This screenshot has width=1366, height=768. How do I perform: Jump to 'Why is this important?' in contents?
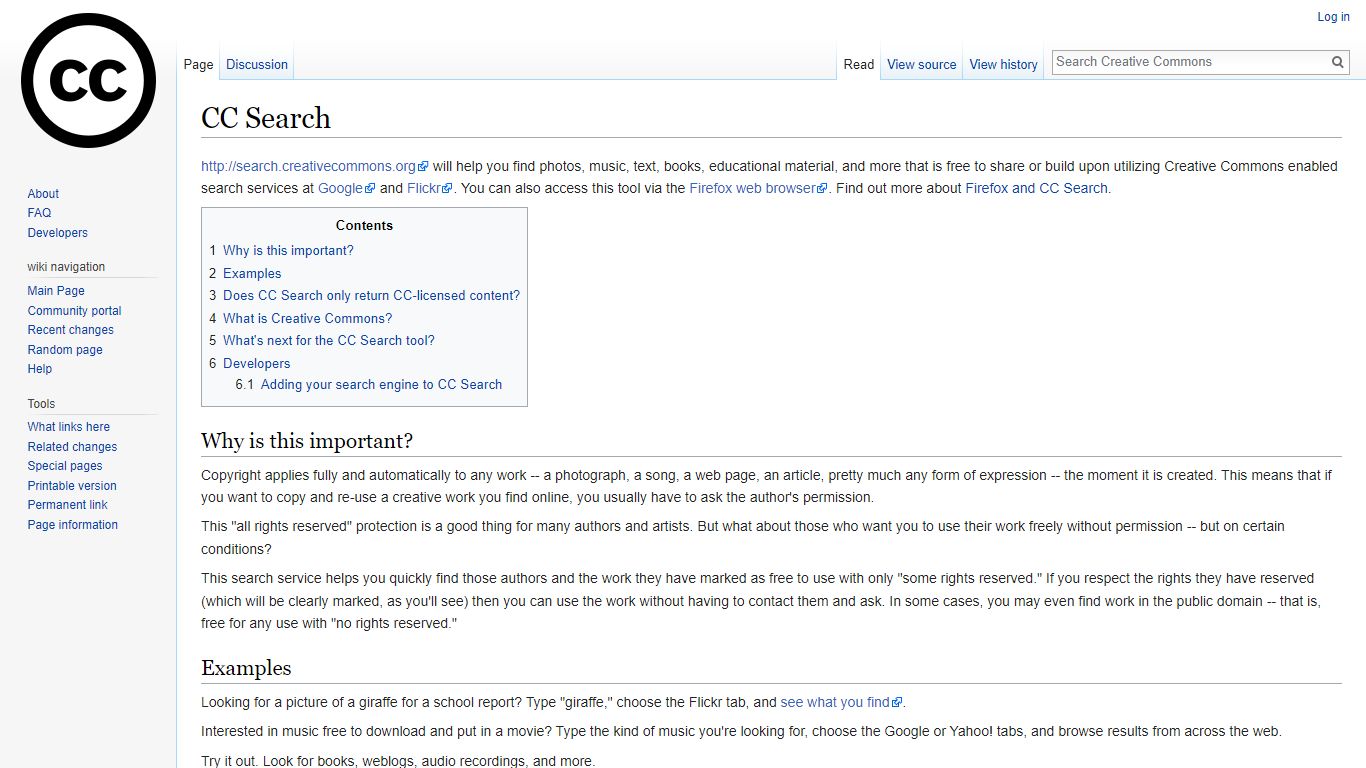(288, 251)
